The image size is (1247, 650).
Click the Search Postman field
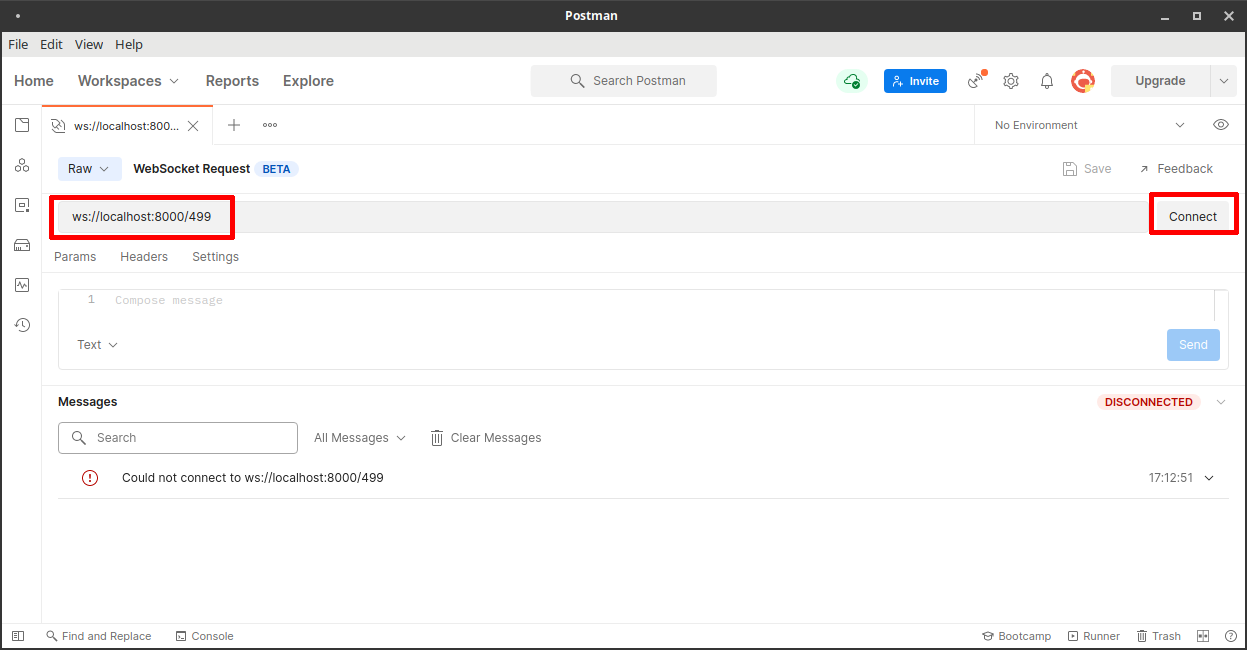click(624, 81)
